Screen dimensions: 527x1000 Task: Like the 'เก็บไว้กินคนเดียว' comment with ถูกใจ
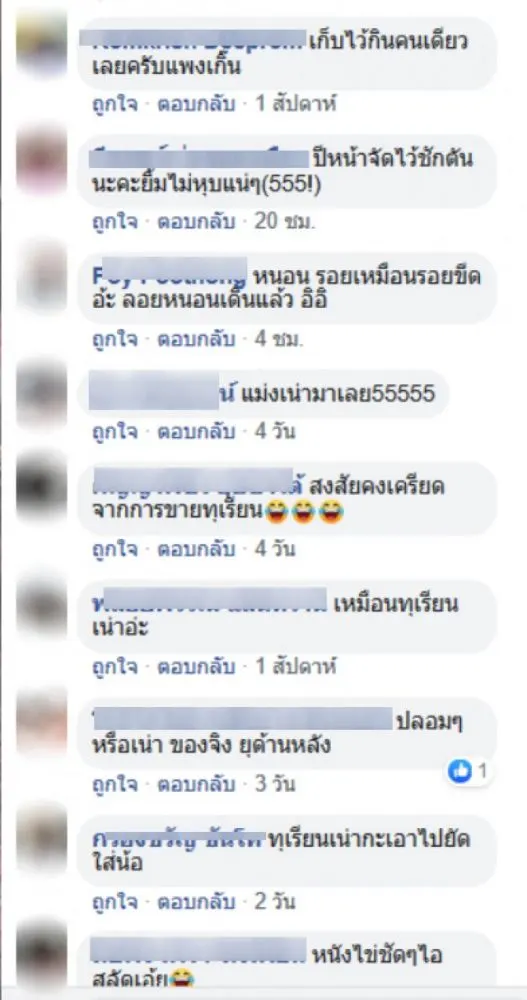pyautogui.click(x=115, y=103)
